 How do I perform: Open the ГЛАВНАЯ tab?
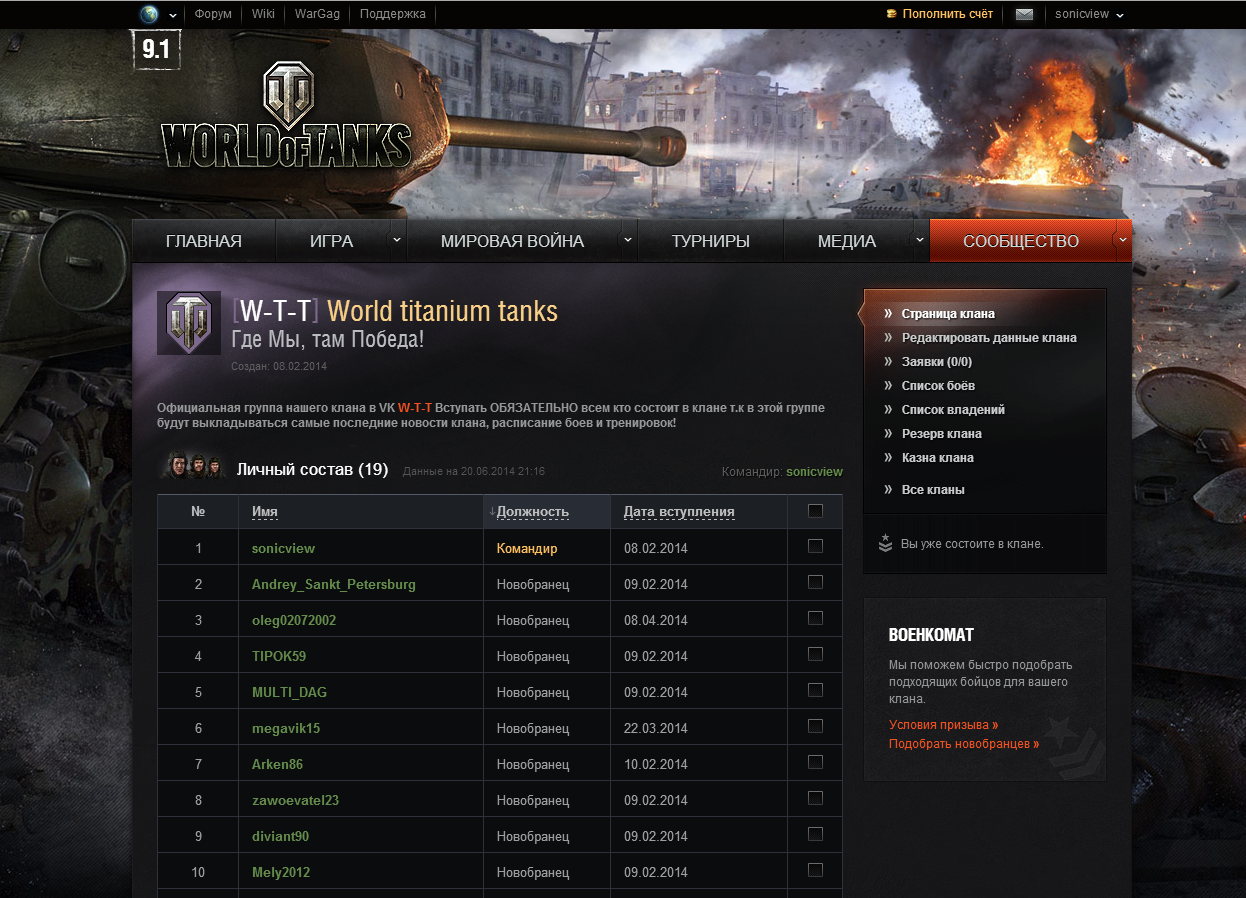coord(204,241)
